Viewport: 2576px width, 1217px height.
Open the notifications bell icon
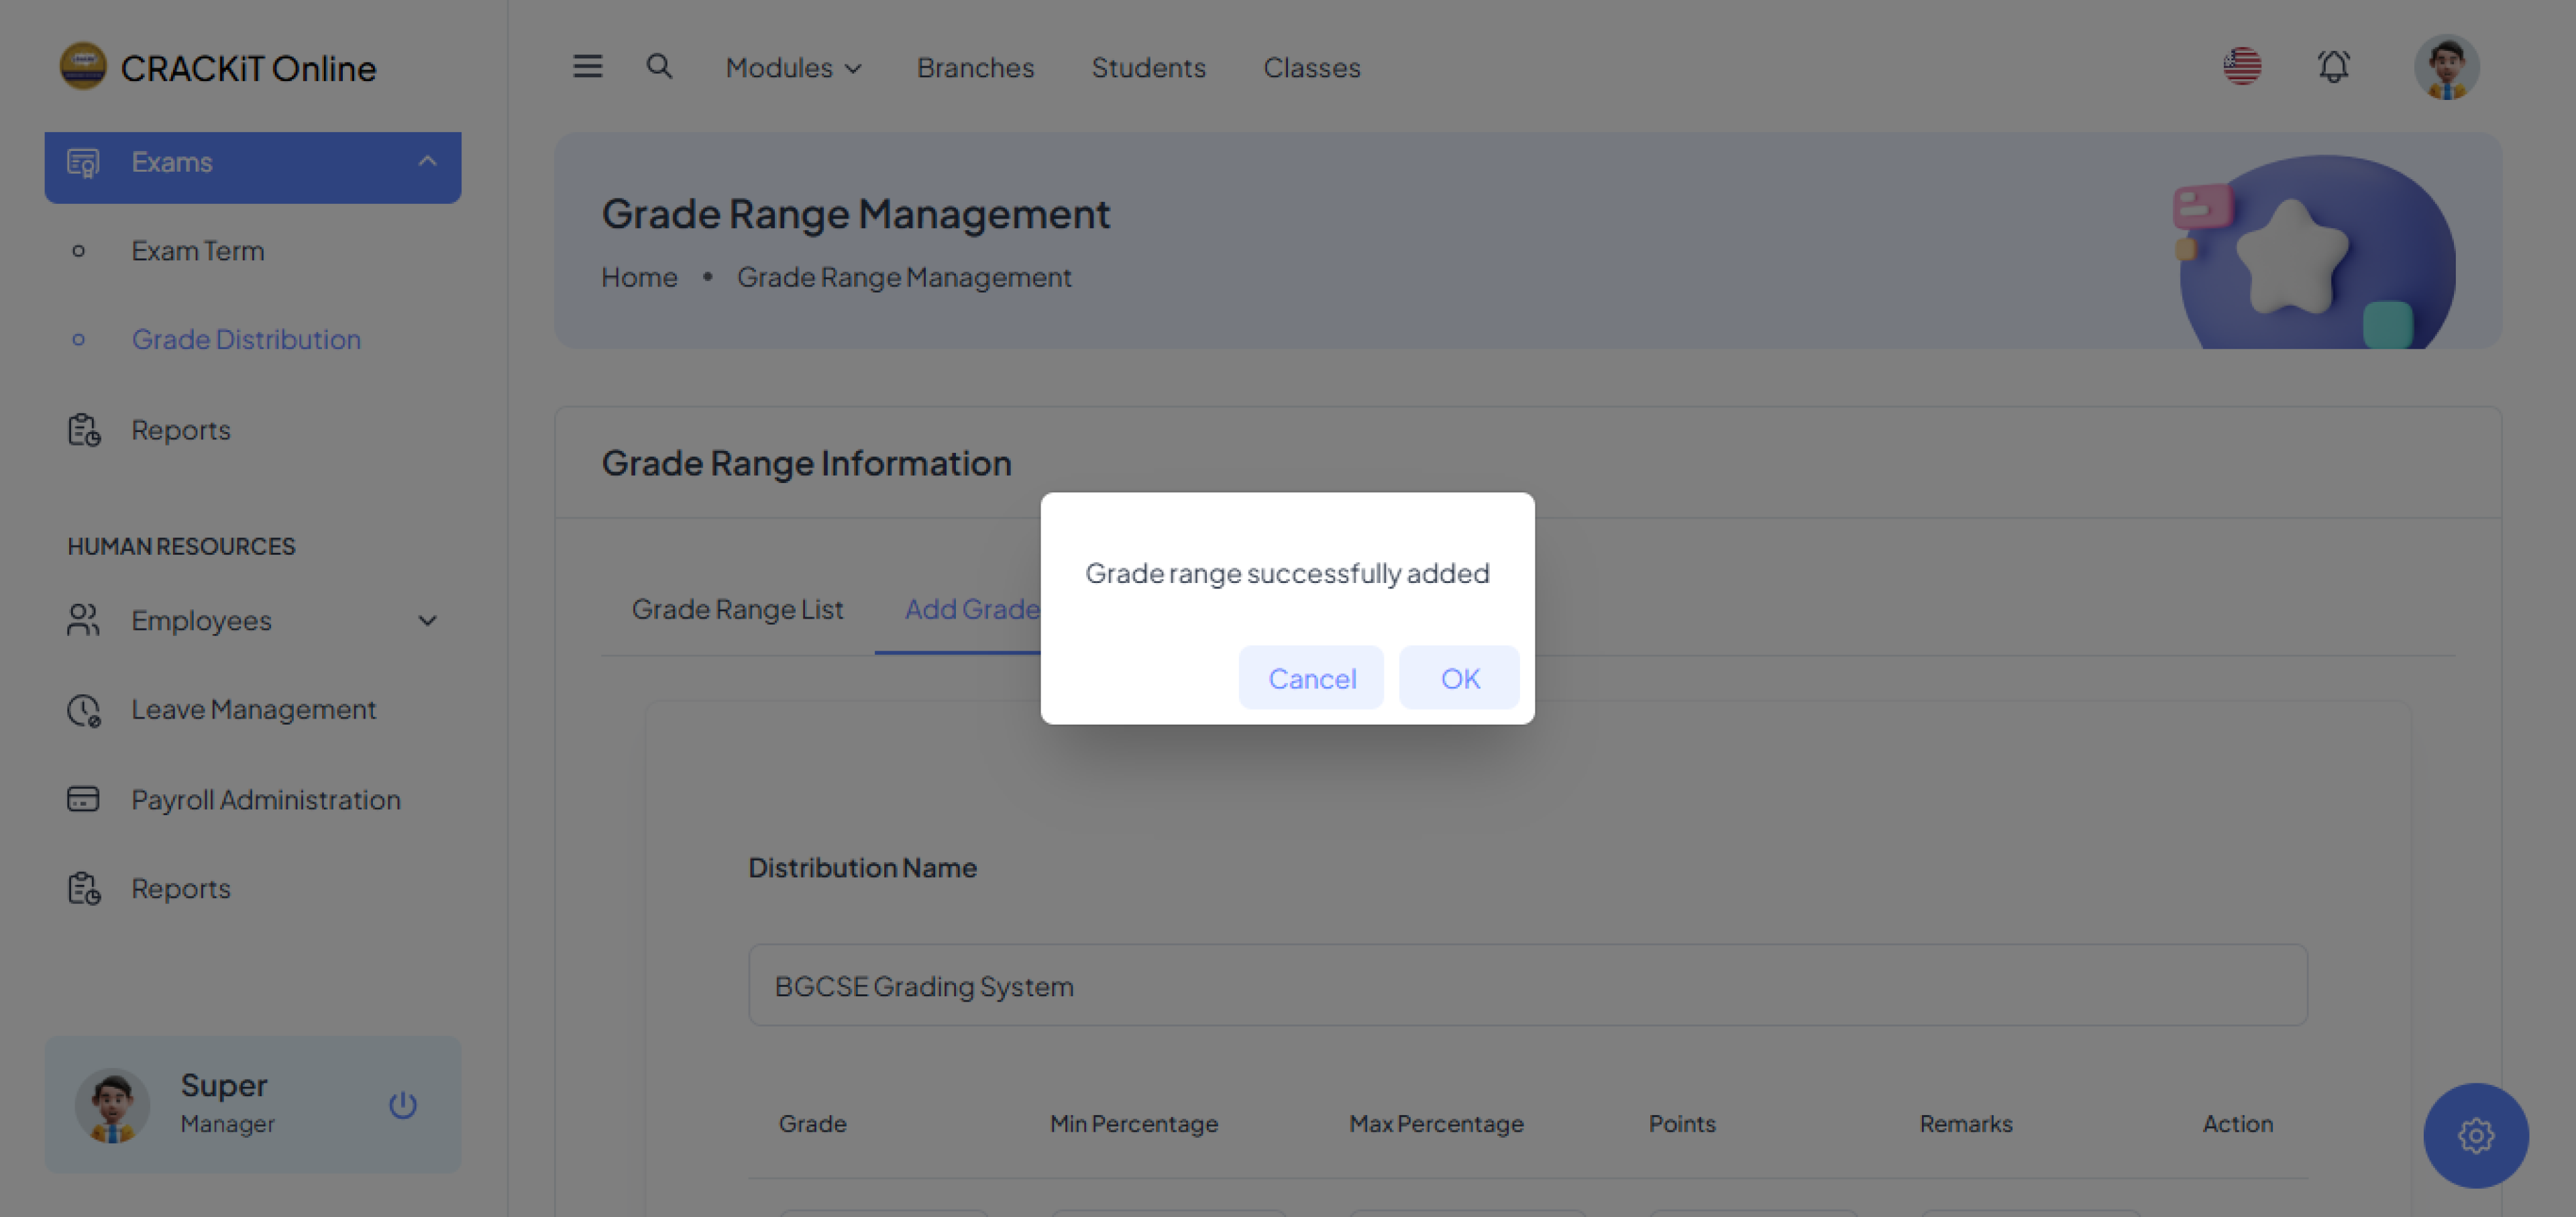[x=2333, y=67]
